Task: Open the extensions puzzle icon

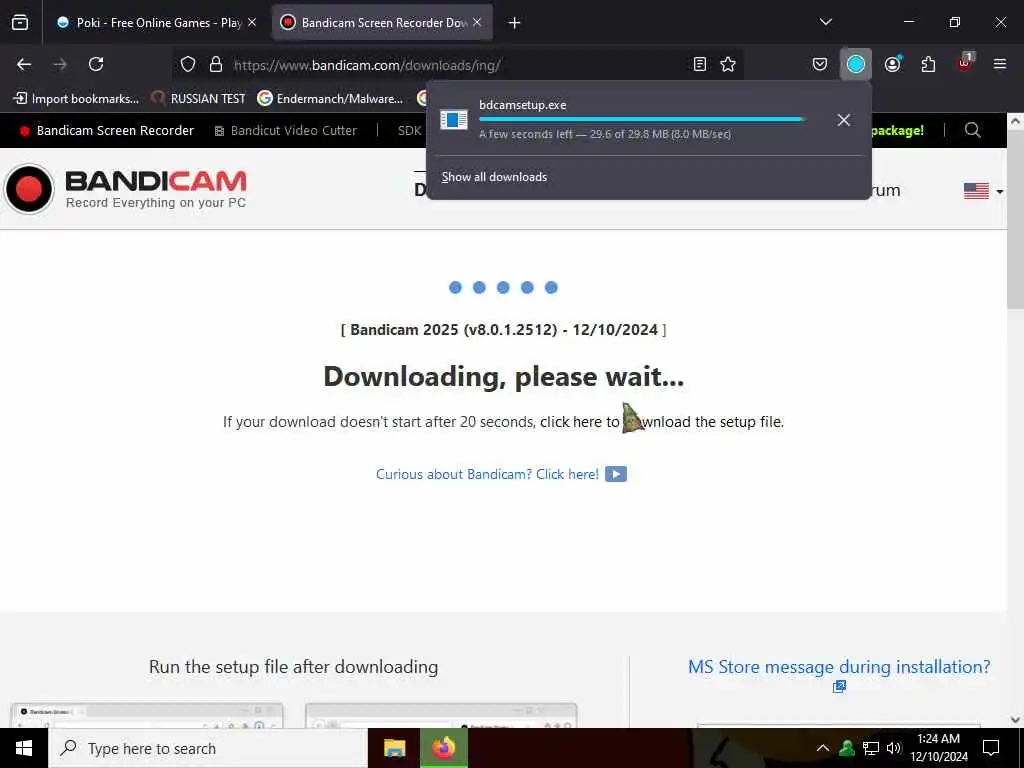Action: (x=928, y=64)
